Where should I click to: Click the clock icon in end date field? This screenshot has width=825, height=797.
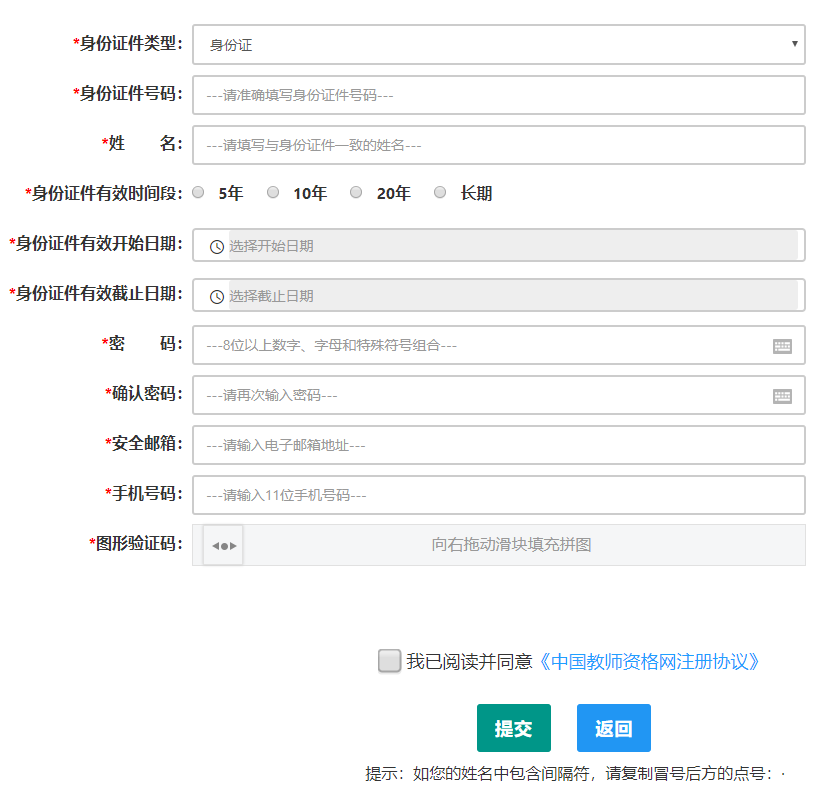pos(216,296)
